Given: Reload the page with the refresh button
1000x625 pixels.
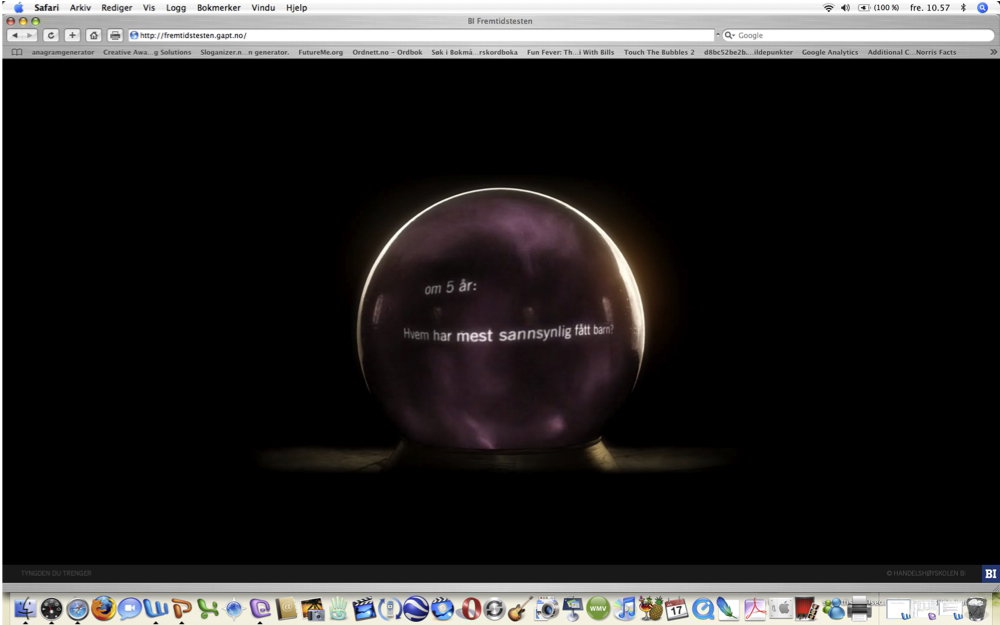Looking at the screenshot, I should (51, 36).
